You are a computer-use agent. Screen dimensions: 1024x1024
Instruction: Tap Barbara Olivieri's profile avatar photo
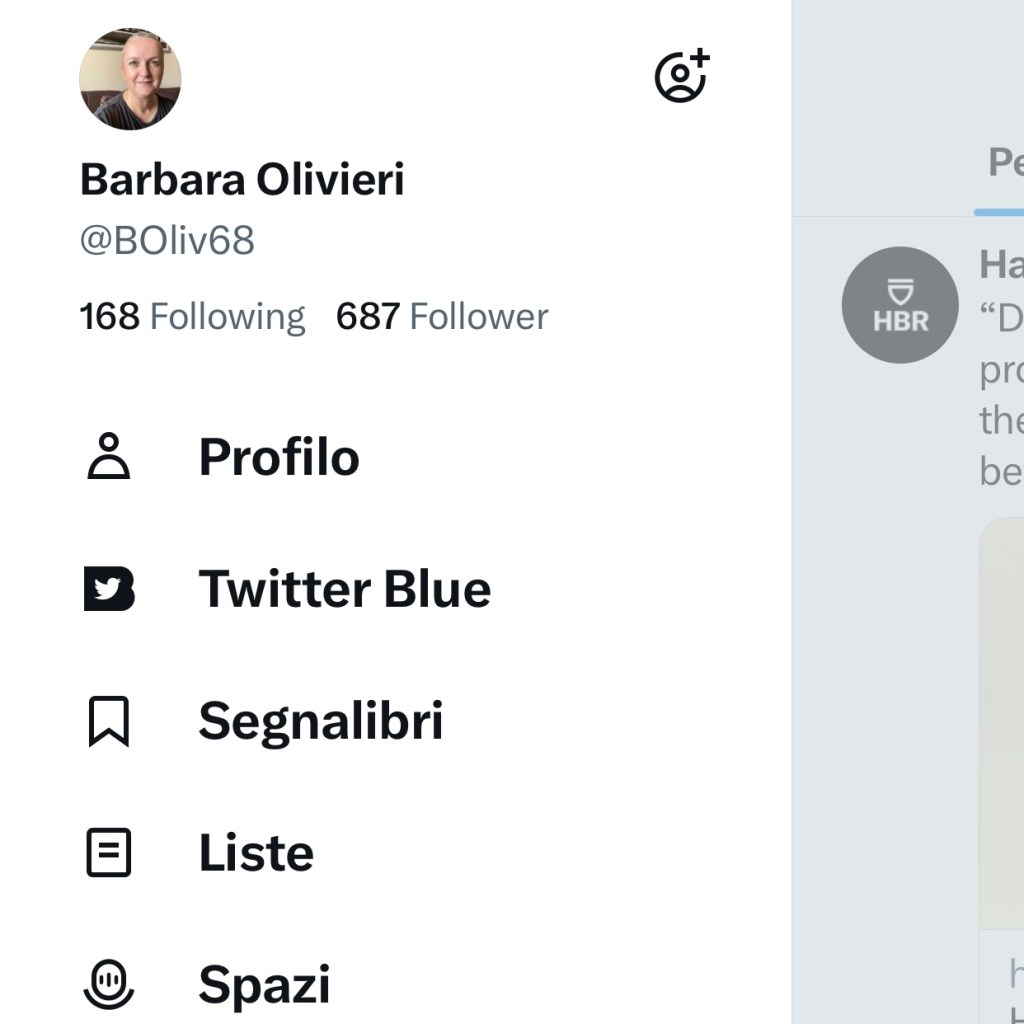point(130,79)
